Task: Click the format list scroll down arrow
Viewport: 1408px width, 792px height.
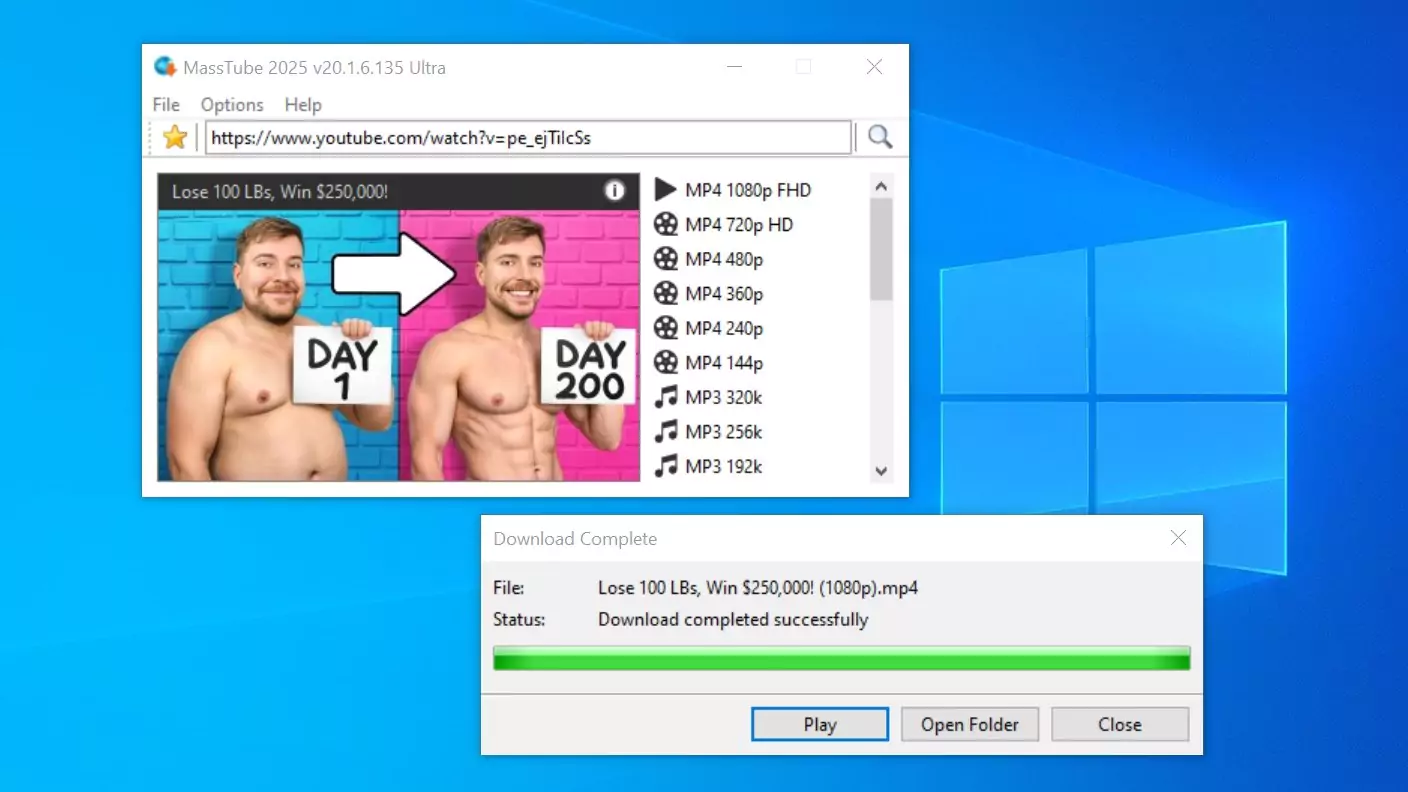Action: click(881, 470)
